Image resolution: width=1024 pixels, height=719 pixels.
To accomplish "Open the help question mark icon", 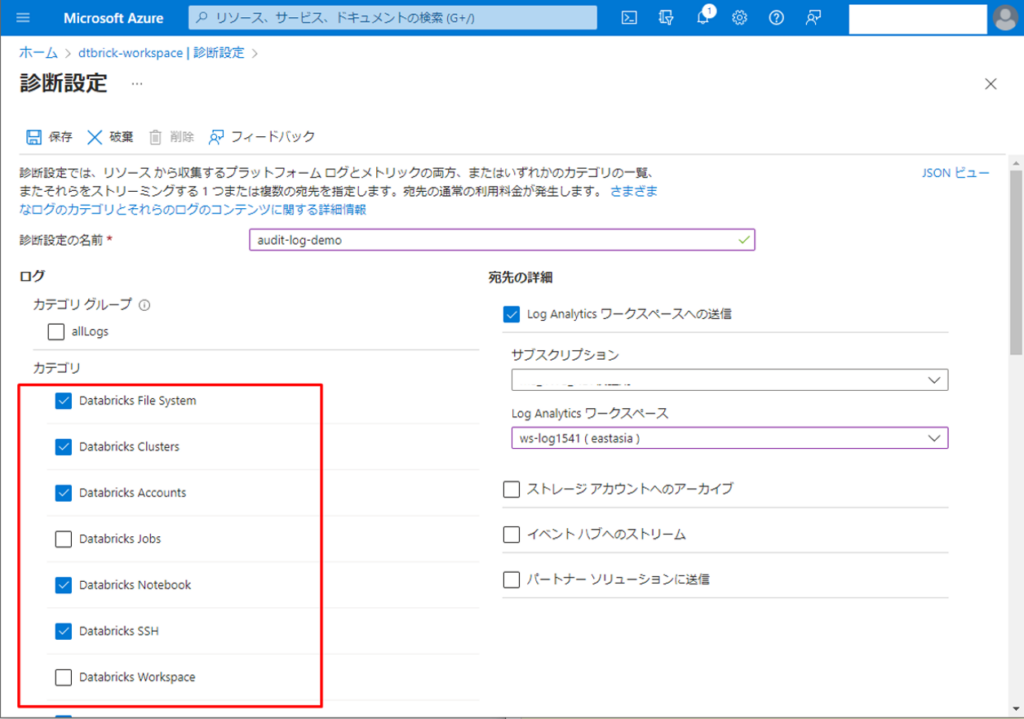I will tap(776, 18).
